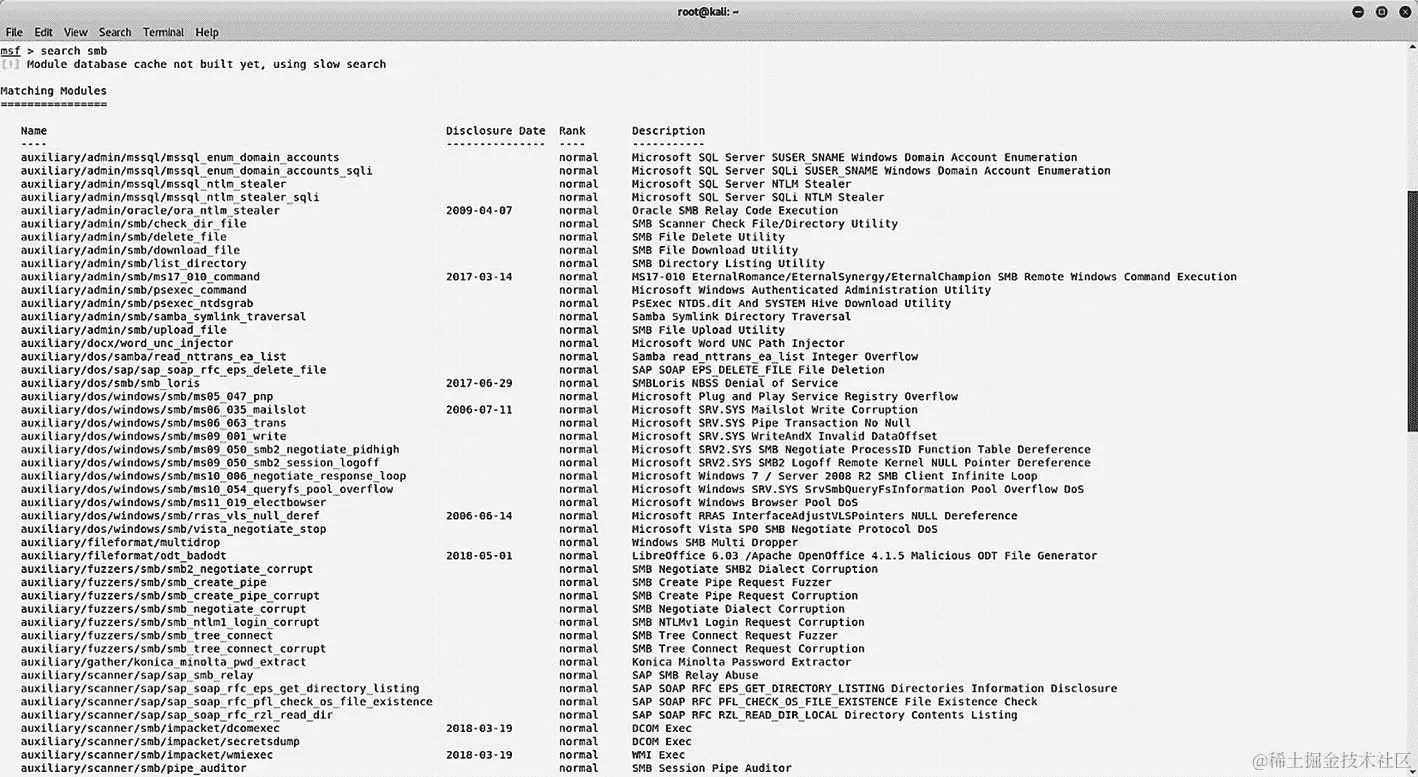Select auxiliary/scanner/smb/impacket/secretsdump module name
The image size is (1418, 777).
[160, 741]
